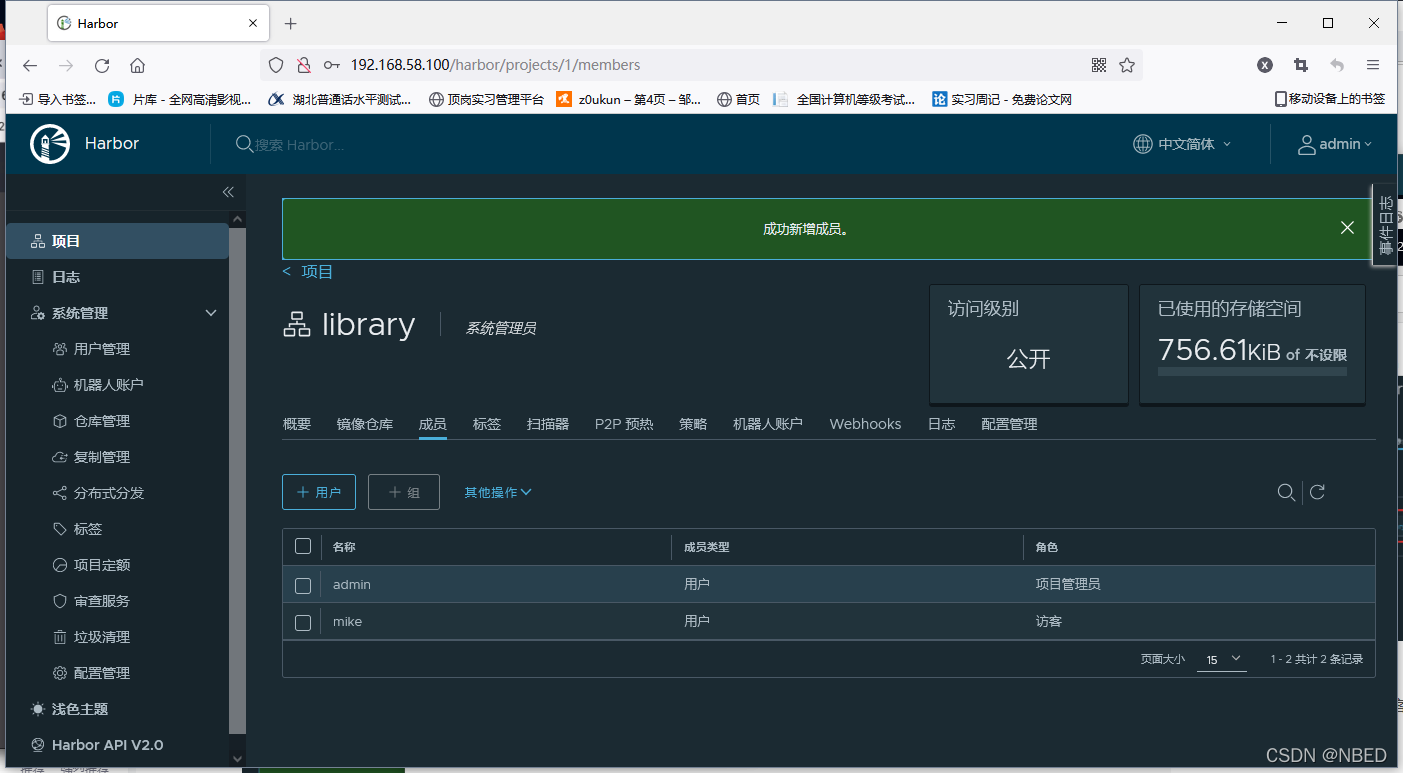1403x773 pixels.
Task: Close the success notification banner
Action: 1347,228
